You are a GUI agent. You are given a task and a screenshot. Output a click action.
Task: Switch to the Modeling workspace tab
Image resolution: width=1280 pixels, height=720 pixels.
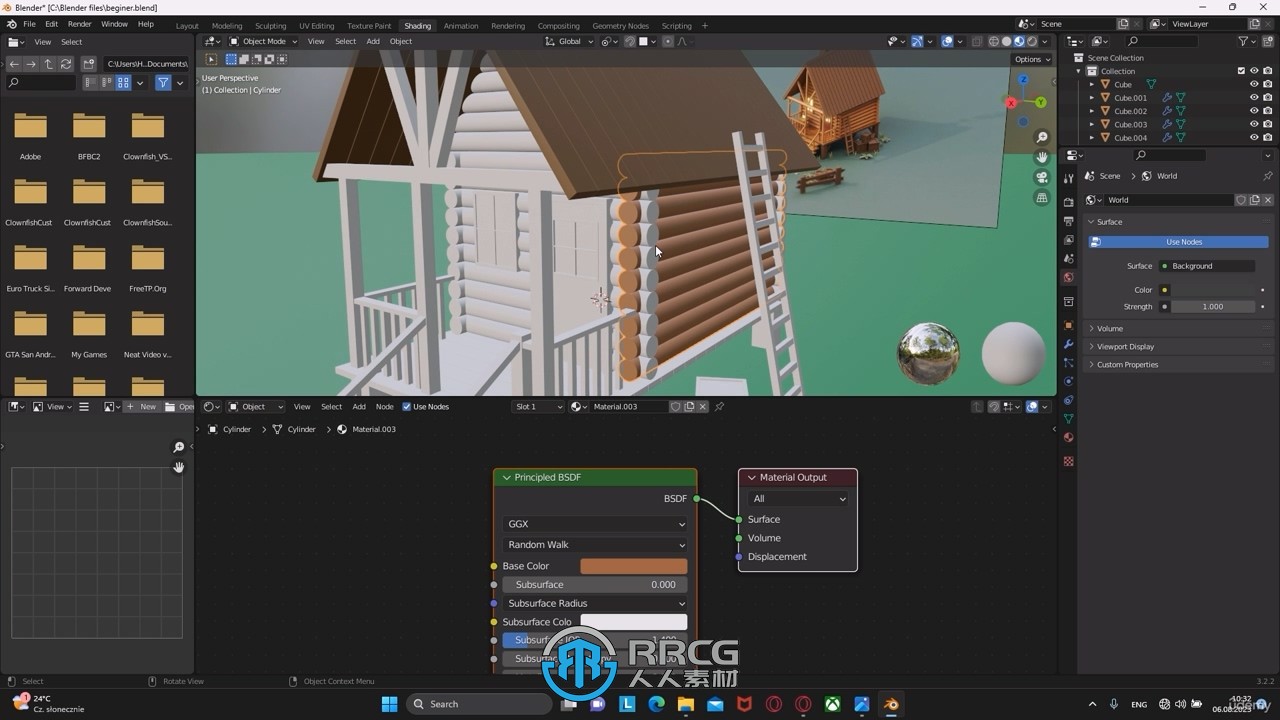pyautogui.click(x=227, y=26)
